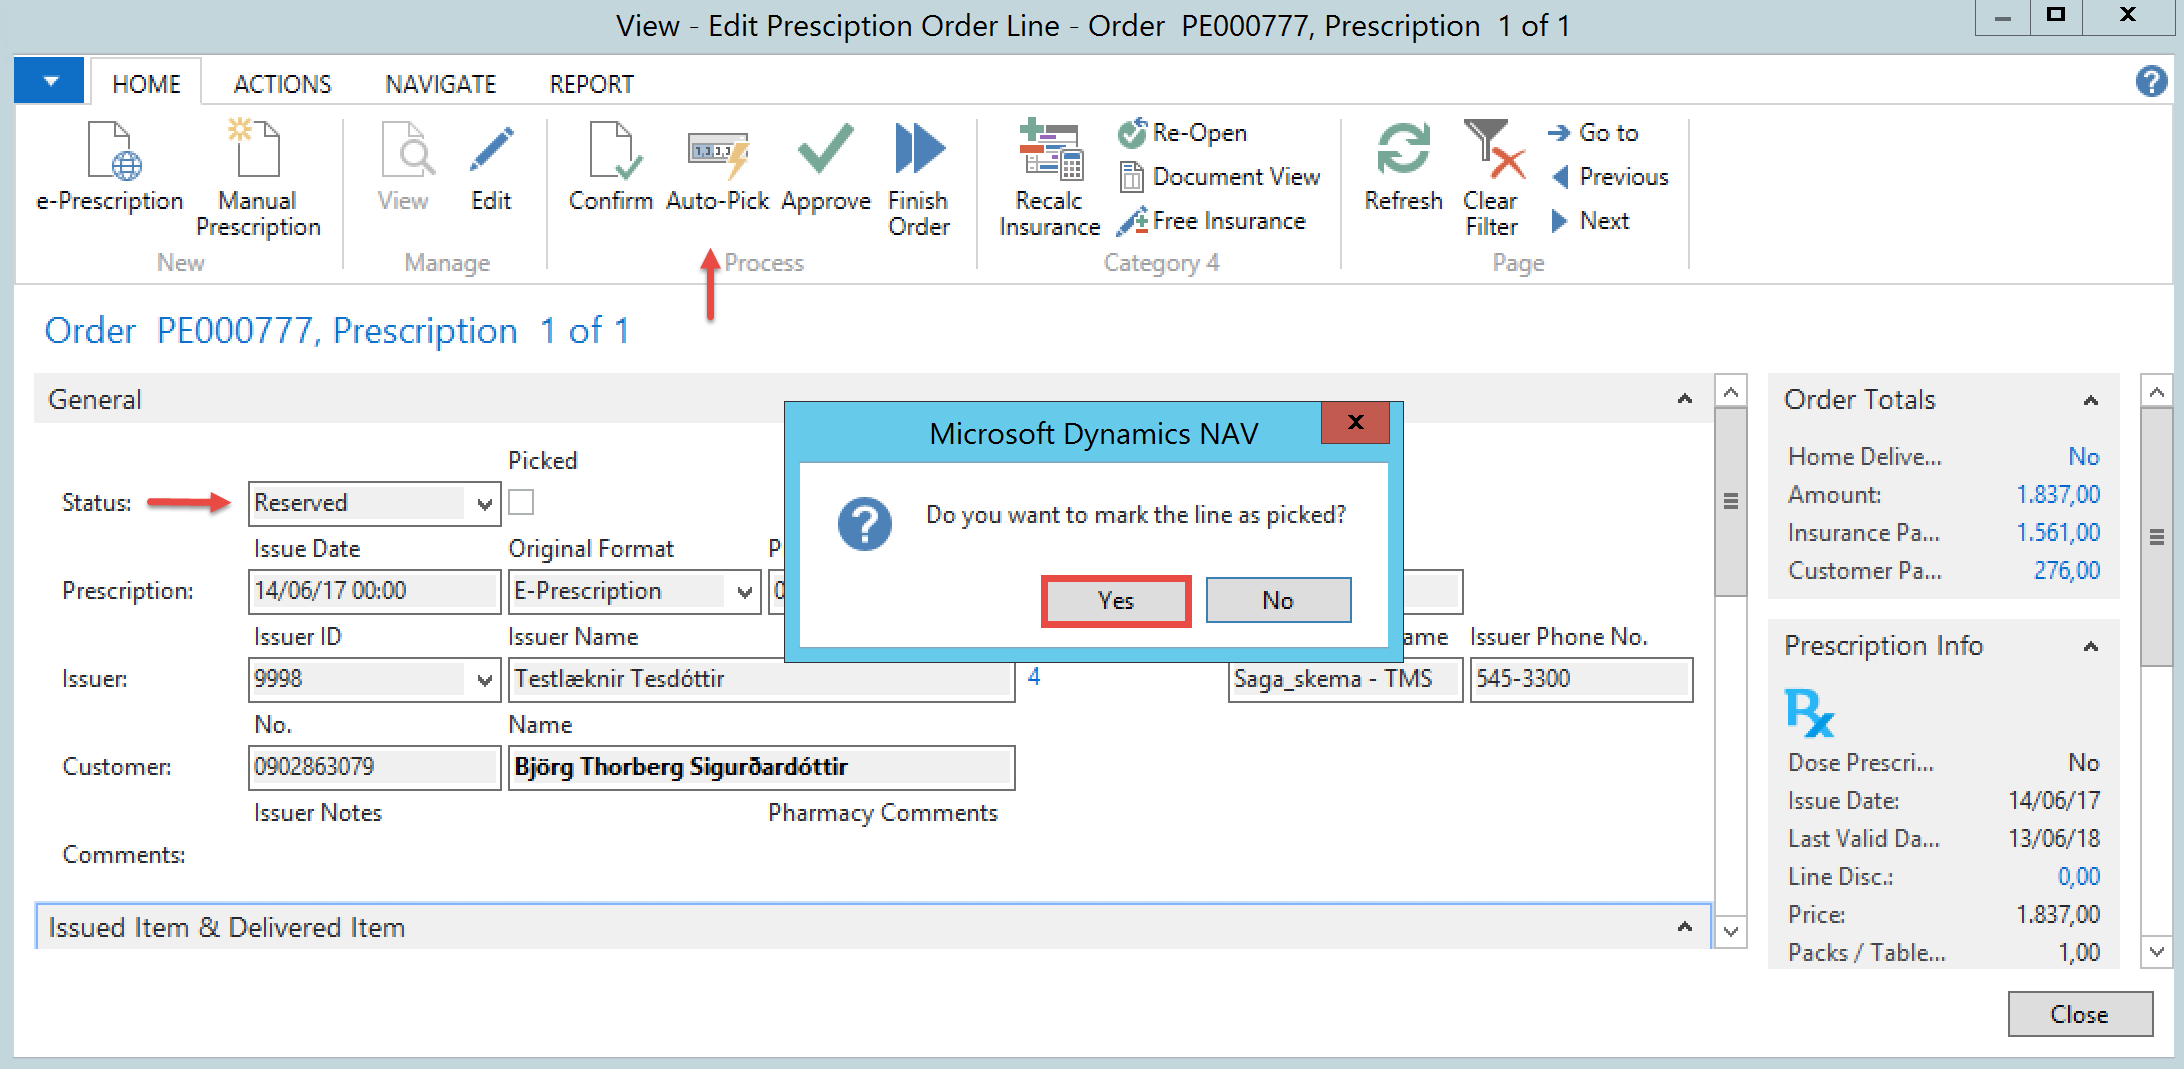Open the blue application menu dropdown
2184x1069 pixels.
[50, 81]
